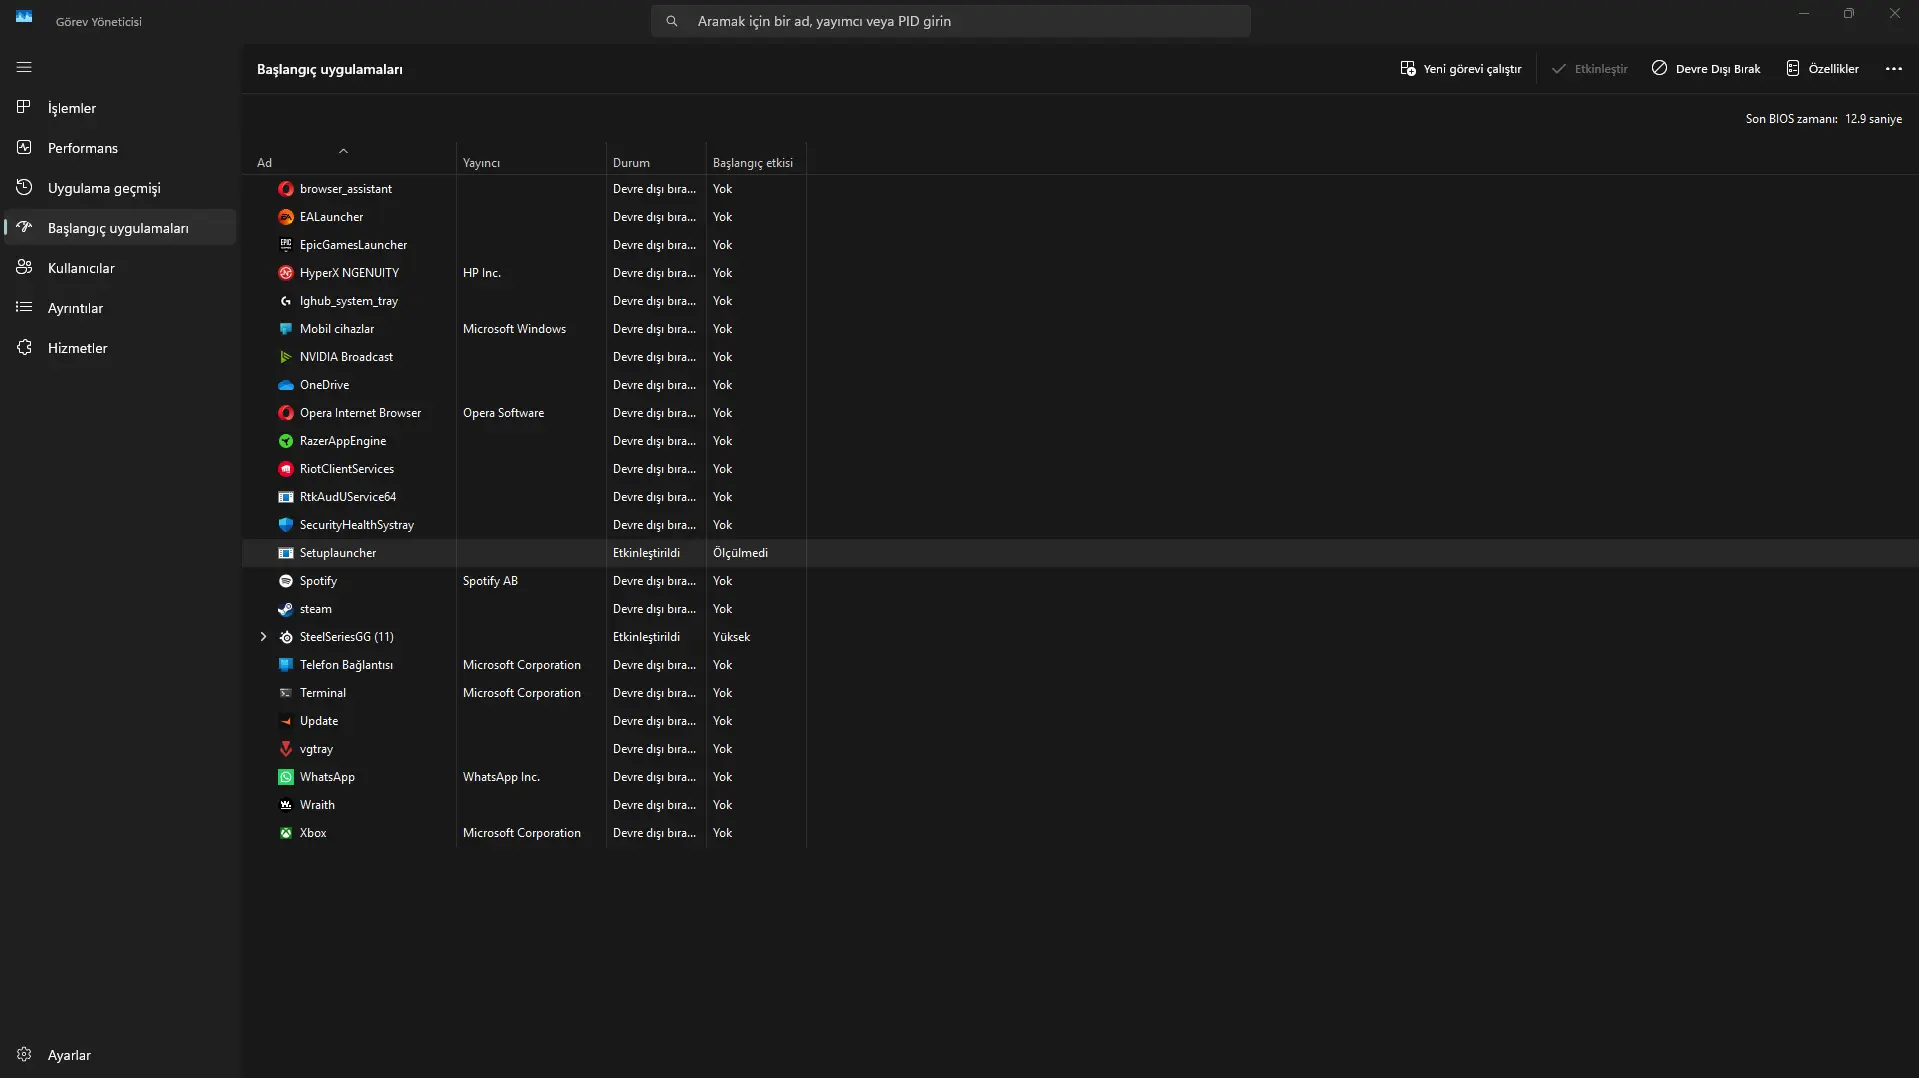Click the Terminal app icon
Viewport: 1919px width, 1078px height.
286,693
